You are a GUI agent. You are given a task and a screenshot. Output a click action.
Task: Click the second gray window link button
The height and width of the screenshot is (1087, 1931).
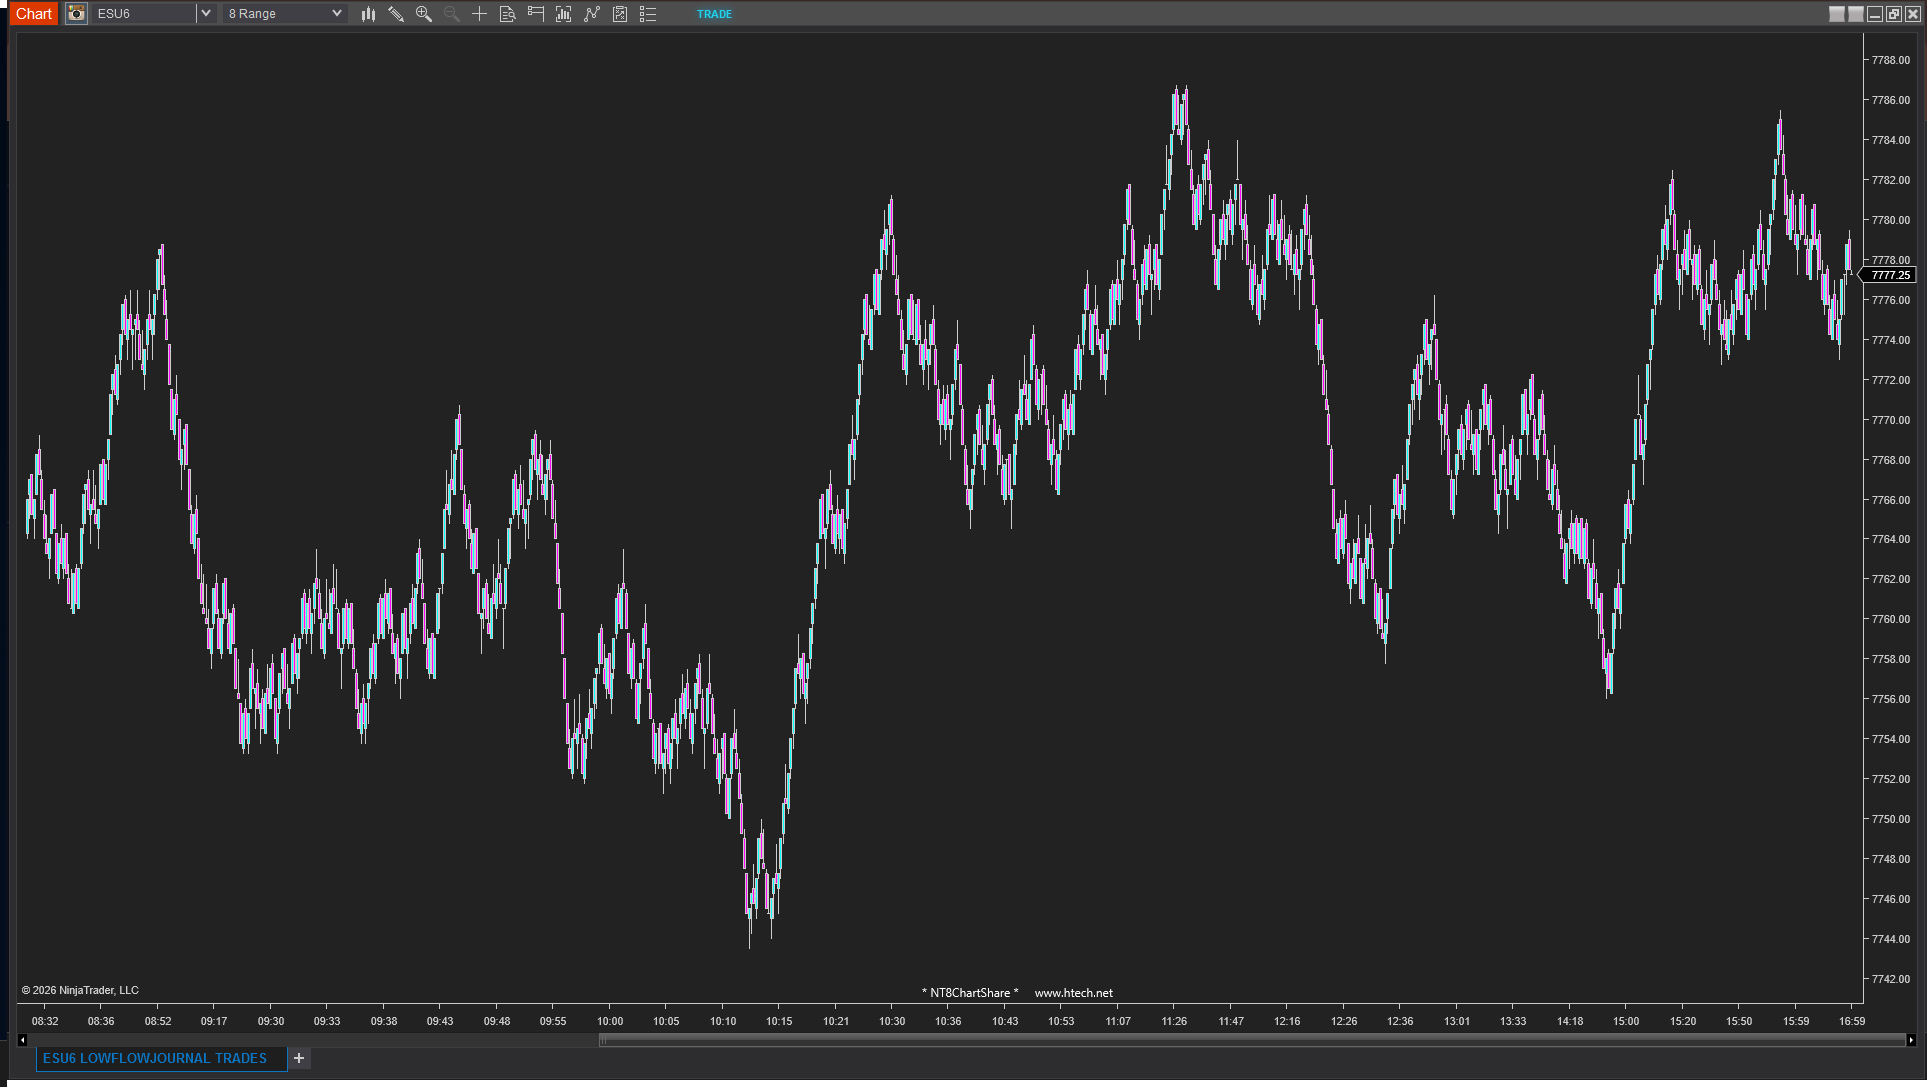(1856, 14)
